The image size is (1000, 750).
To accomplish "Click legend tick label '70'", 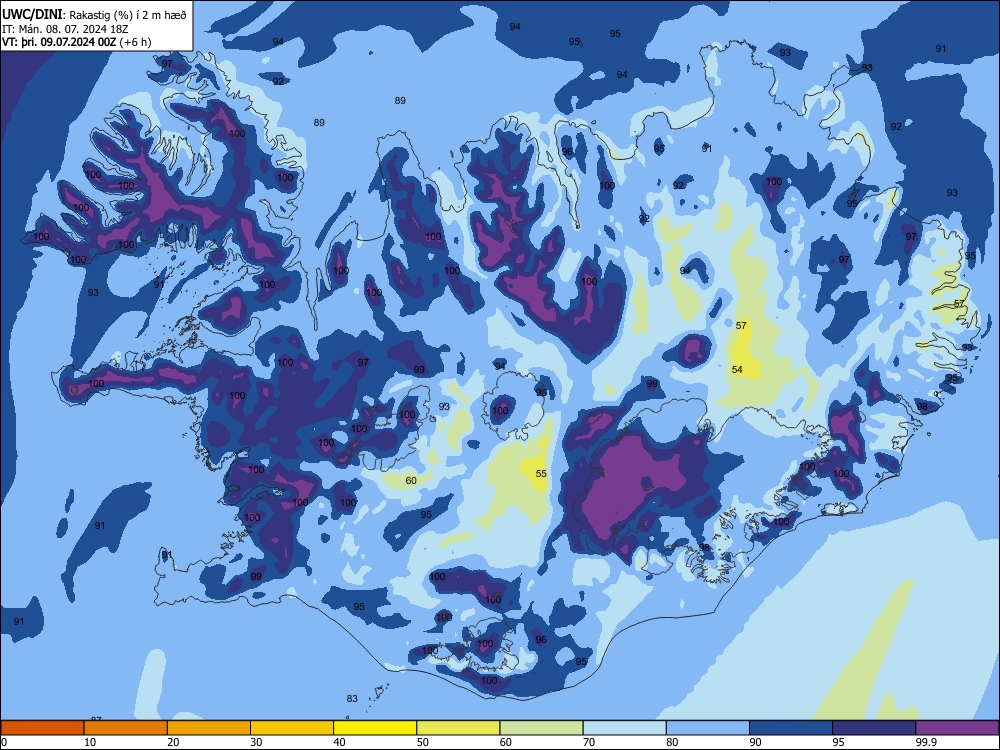I will (589, 742).
